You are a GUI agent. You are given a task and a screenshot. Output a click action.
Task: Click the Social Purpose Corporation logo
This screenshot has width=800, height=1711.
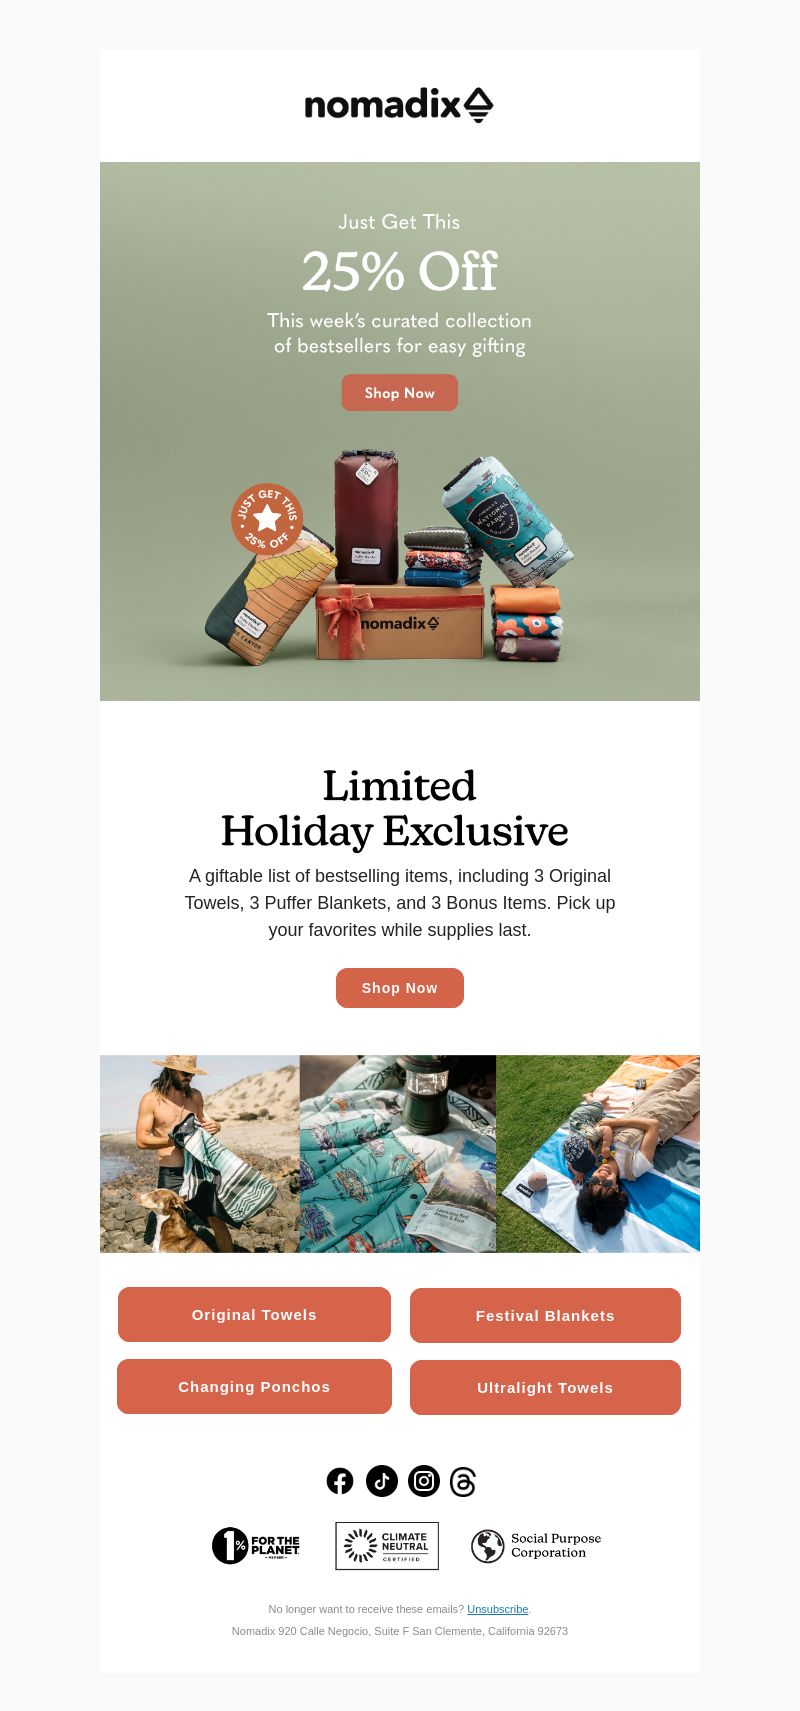point(536,1546)
